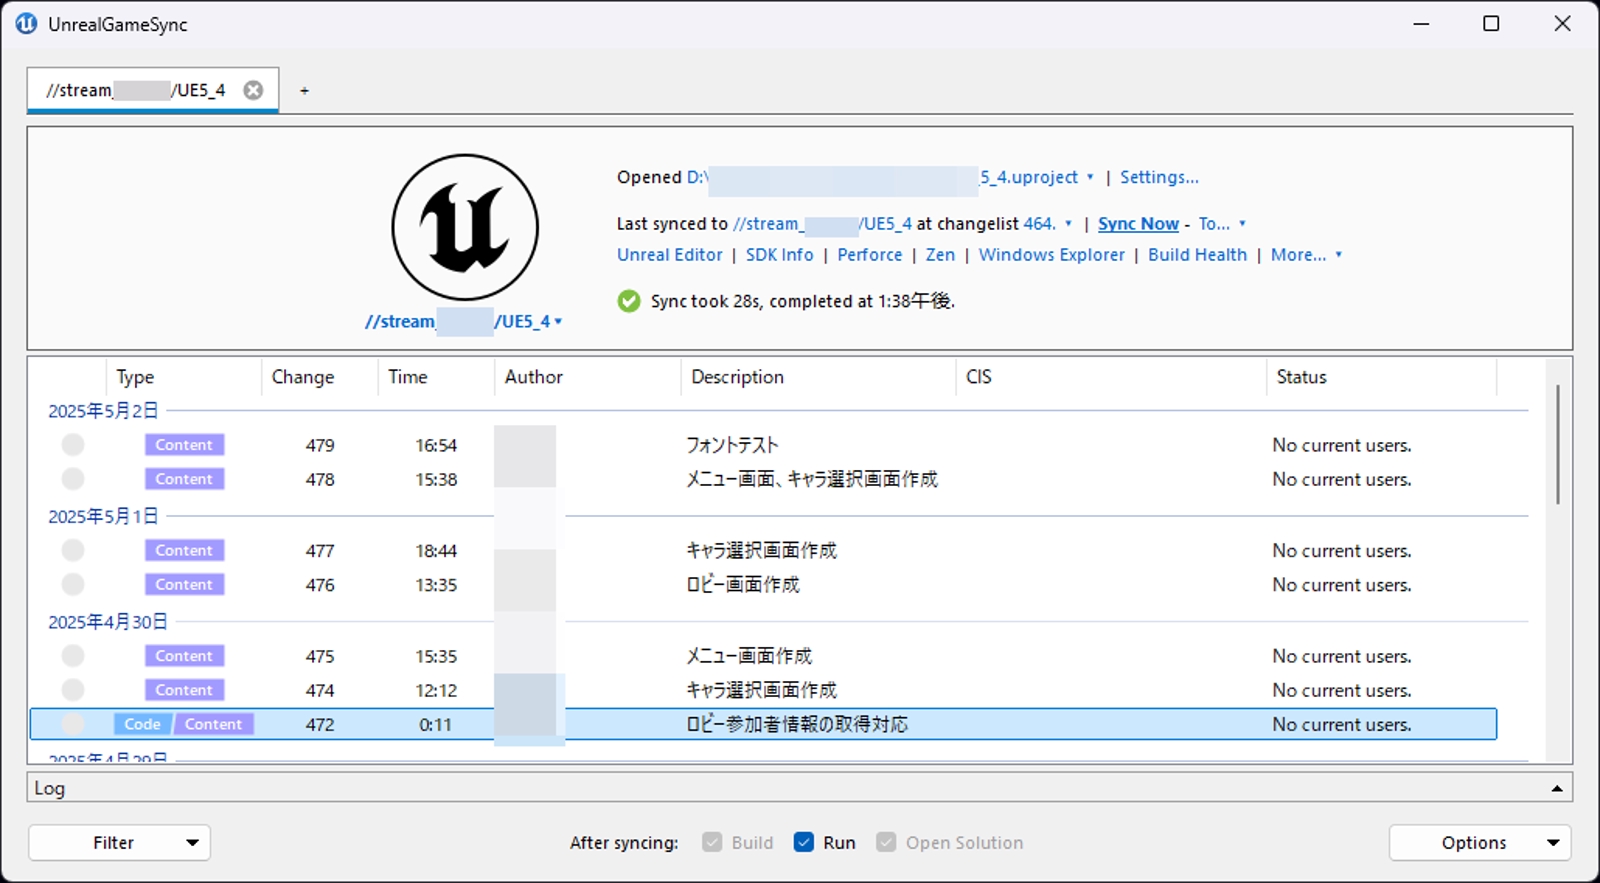Select changelist 479 フォントテスト row description
The height and width of the screenshot is (883, 1600).
pos(732,445)
